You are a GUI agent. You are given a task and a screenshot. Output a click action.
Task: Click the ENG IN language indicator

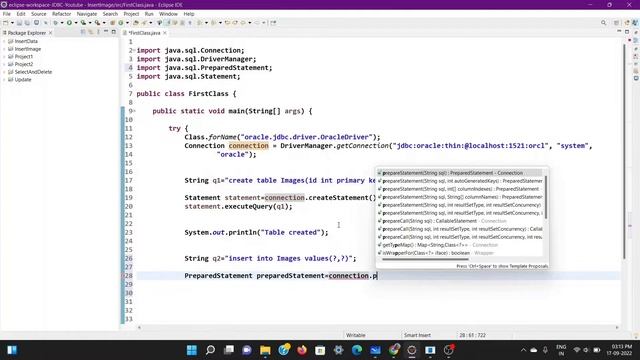click(561, 350)
